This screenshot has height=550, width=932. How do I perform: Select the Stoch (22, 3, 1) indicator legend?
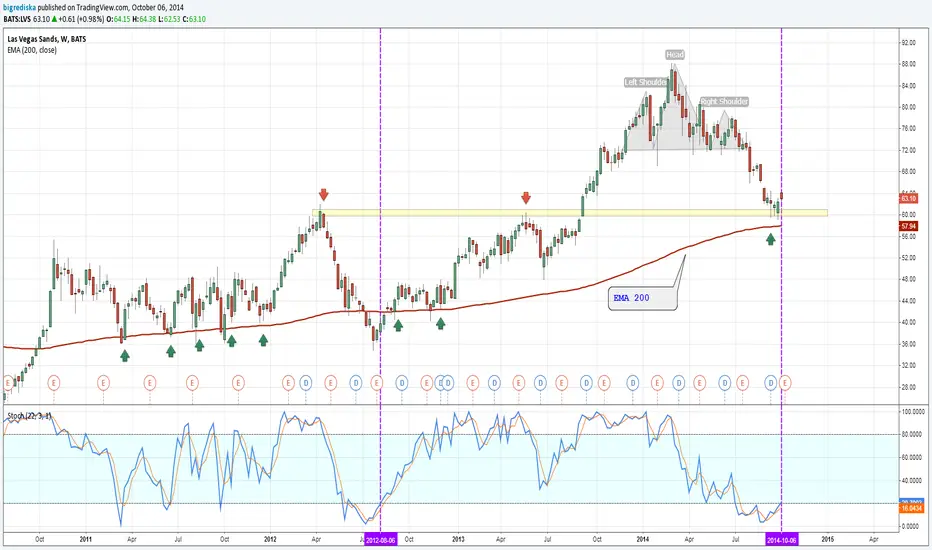(29, 416)
